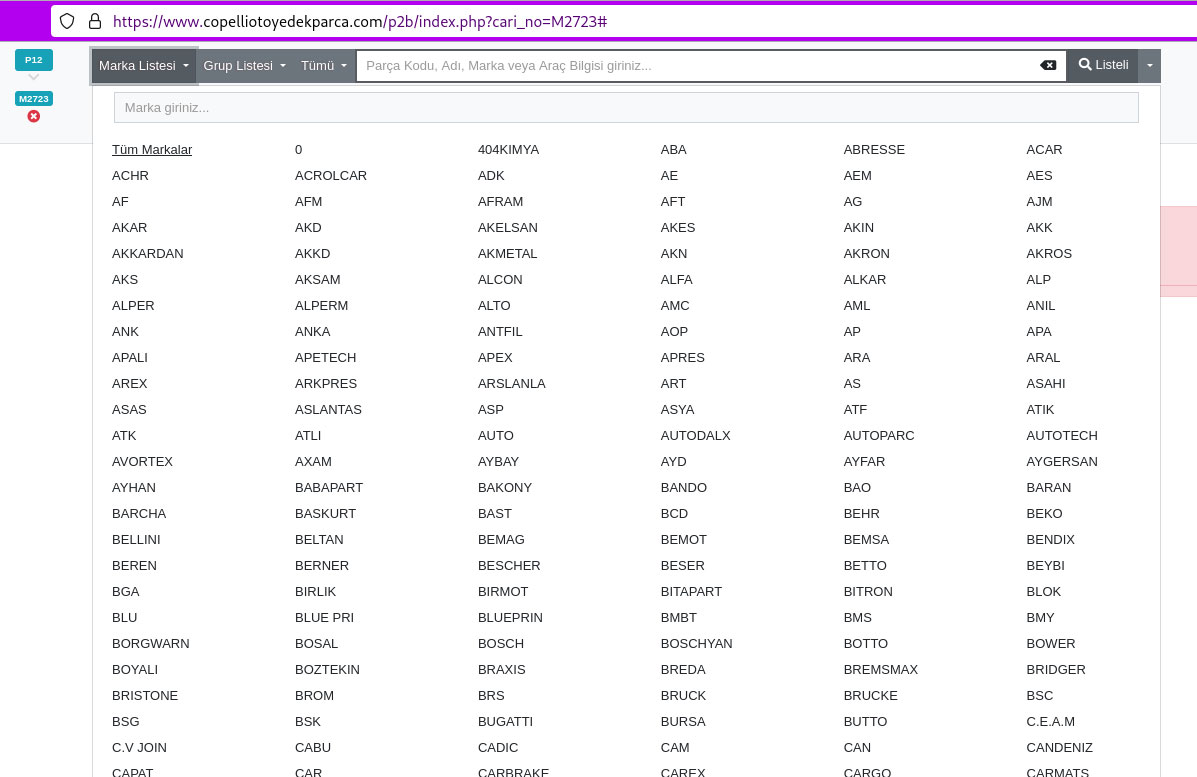The image size is (1197, 777).
Task: Click the clear search backspace icon
Action: (x=1048, y=65)
